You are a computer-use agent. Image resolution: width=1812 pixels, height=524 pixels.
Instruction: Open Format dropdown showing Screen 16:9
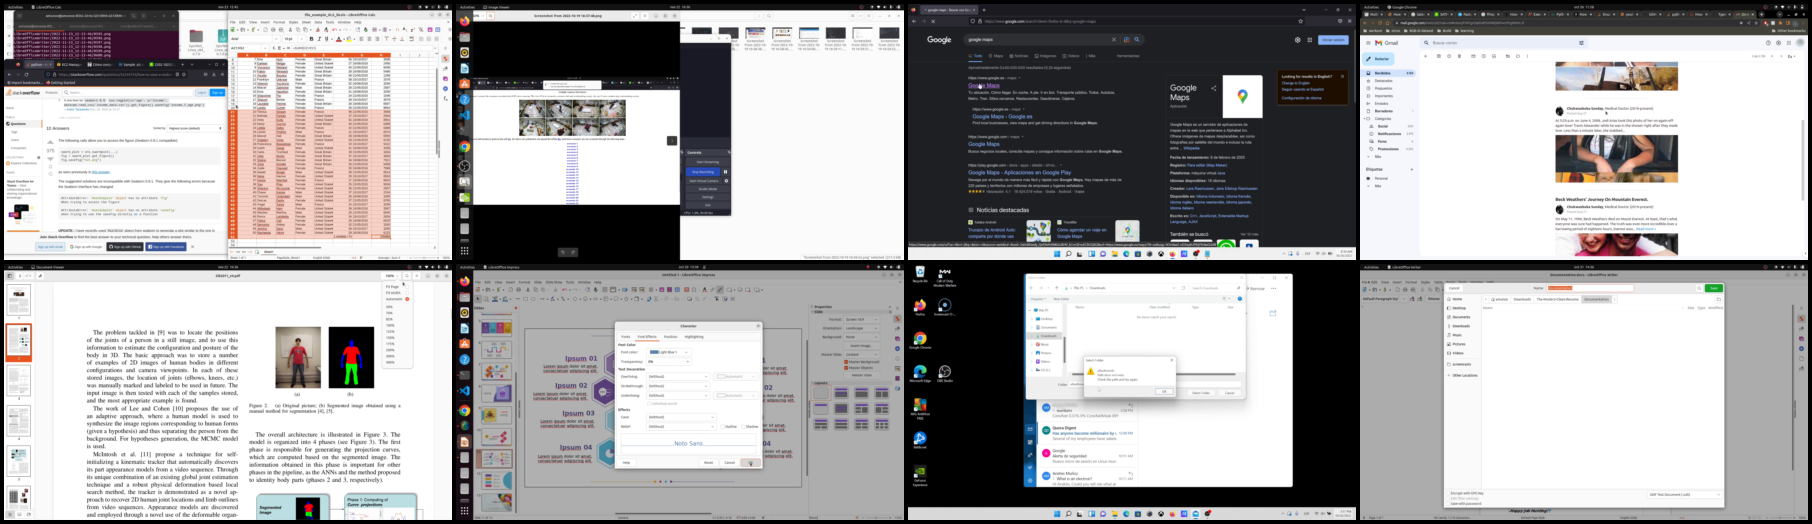click(862, 319)
